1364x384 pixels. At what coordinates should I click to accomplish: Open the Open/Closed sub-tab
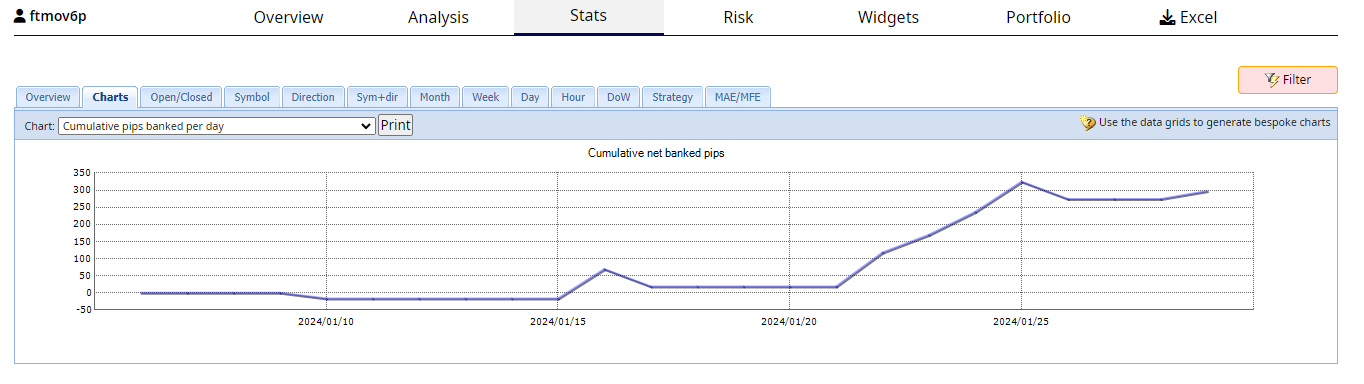(x=181, y=97)
